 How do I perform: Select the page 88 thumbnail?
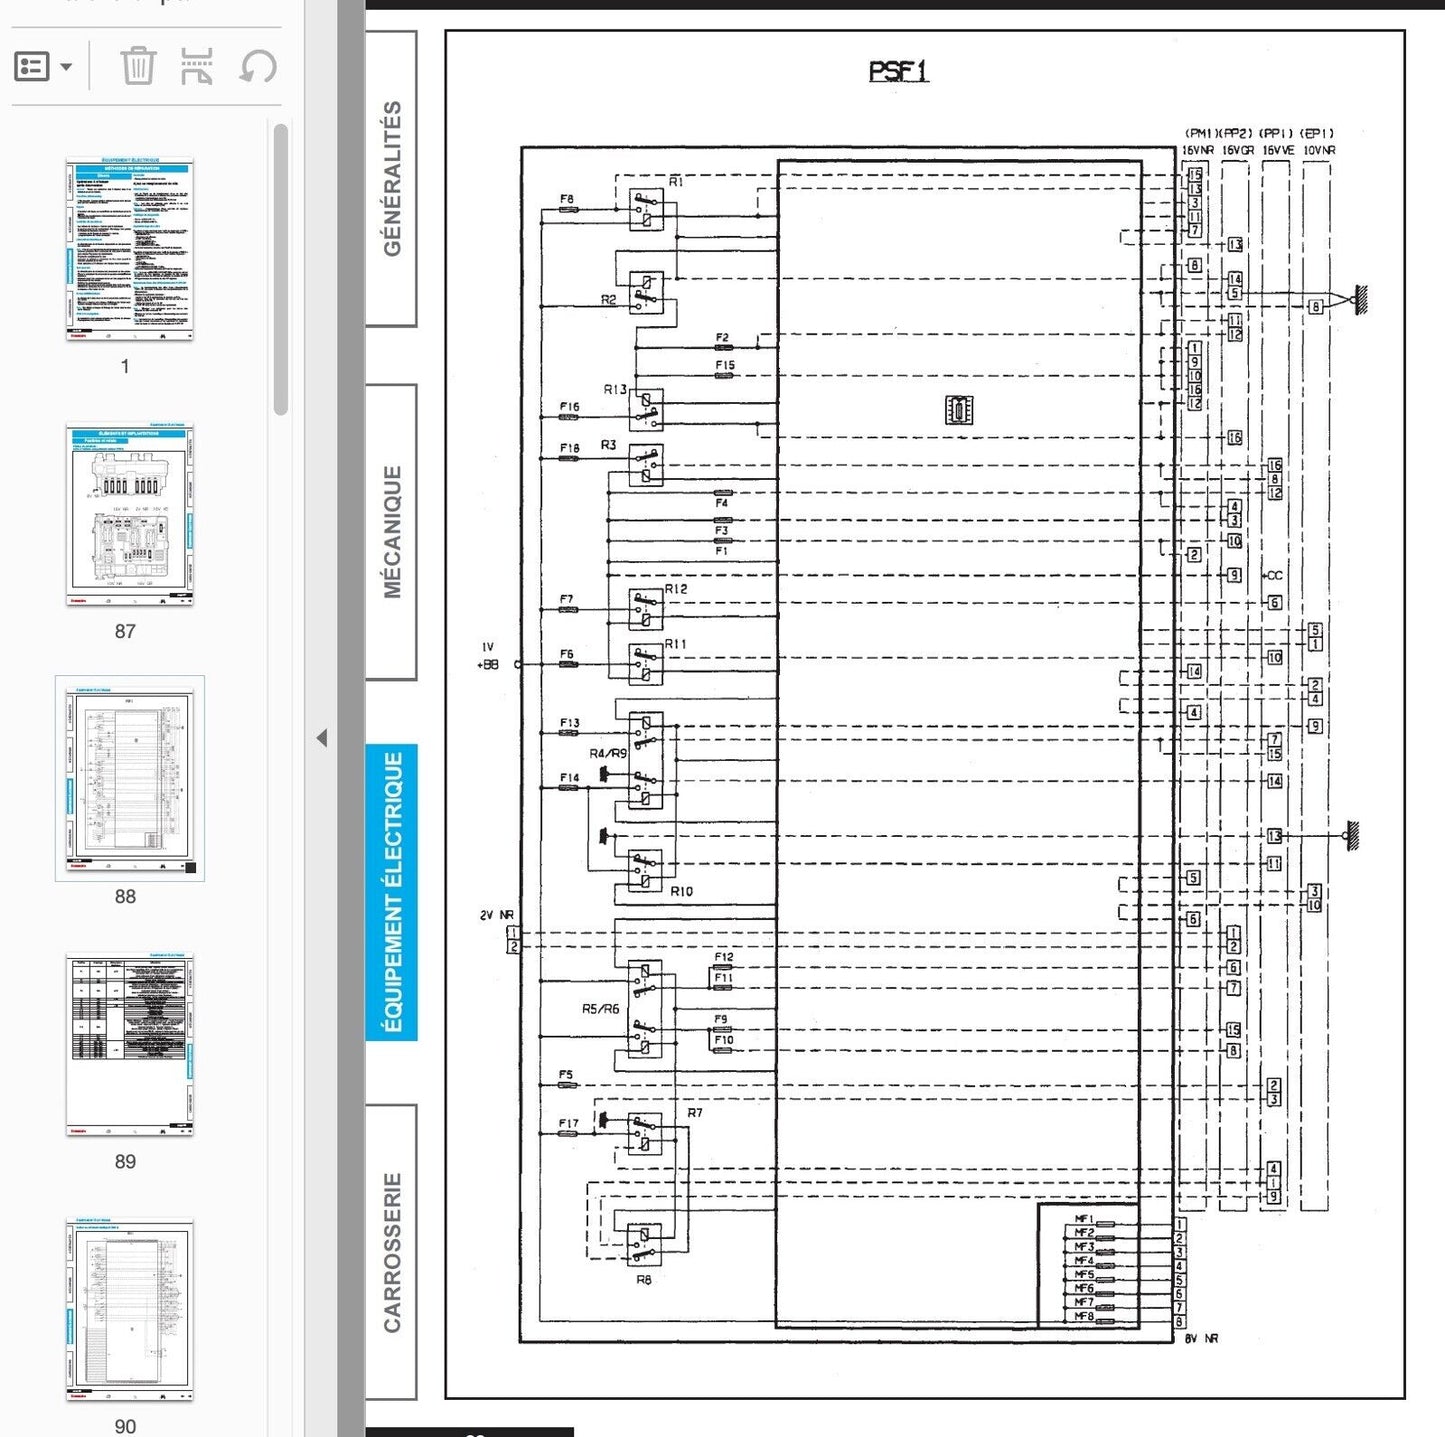[129, 778]
